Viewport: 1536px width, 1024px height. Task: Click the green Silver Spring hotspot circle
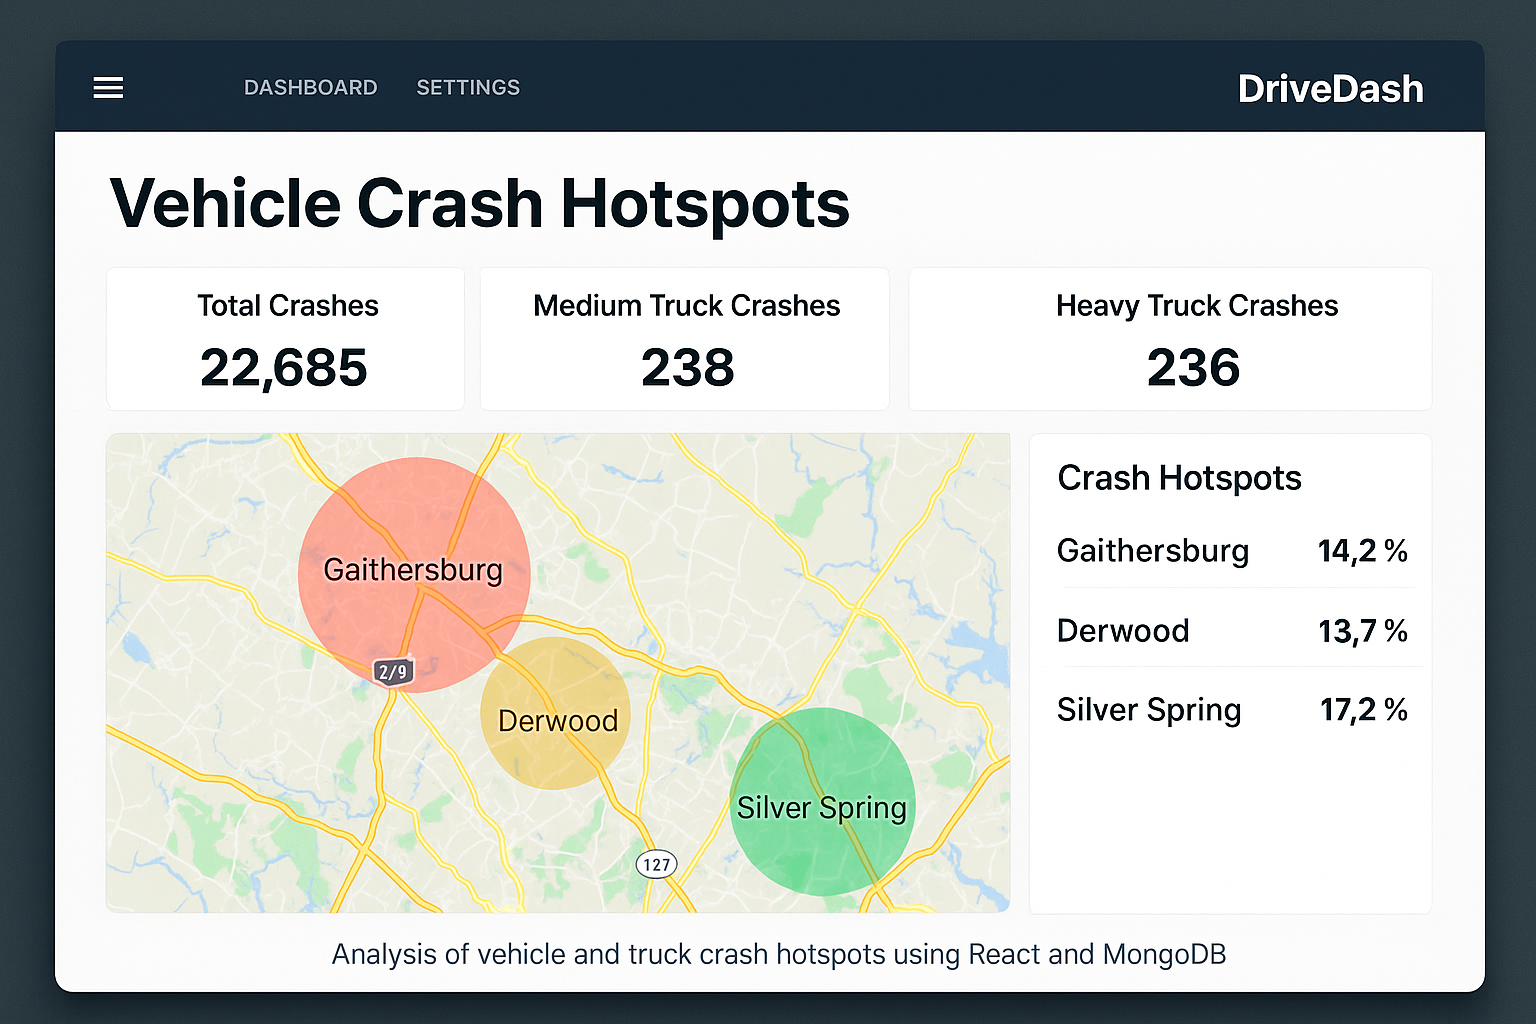tap(822, 801)
